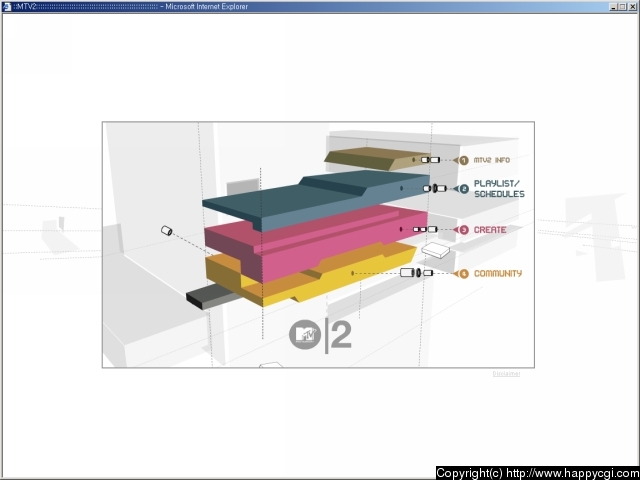
Task: Maximize the Internet Explorer window
Action: (x=622, y=7)
